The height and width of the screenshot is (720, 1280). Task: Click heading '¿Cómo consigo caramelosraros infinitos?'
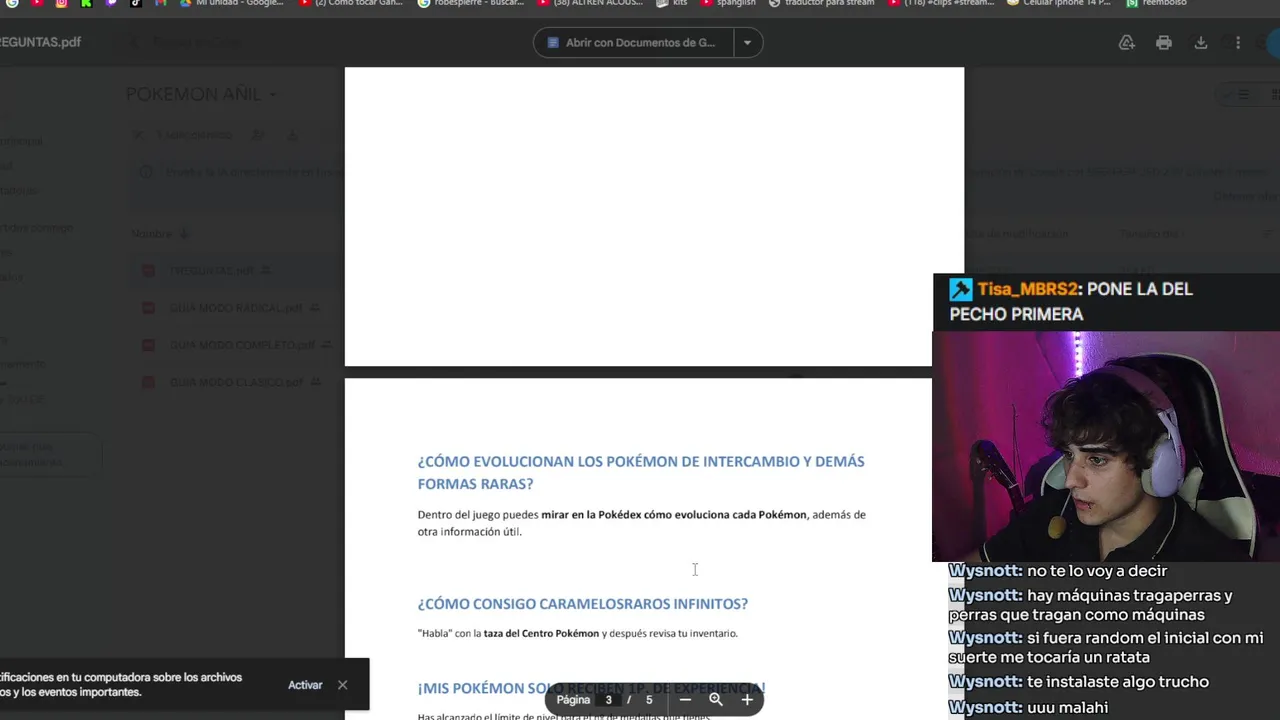[583, 604]
